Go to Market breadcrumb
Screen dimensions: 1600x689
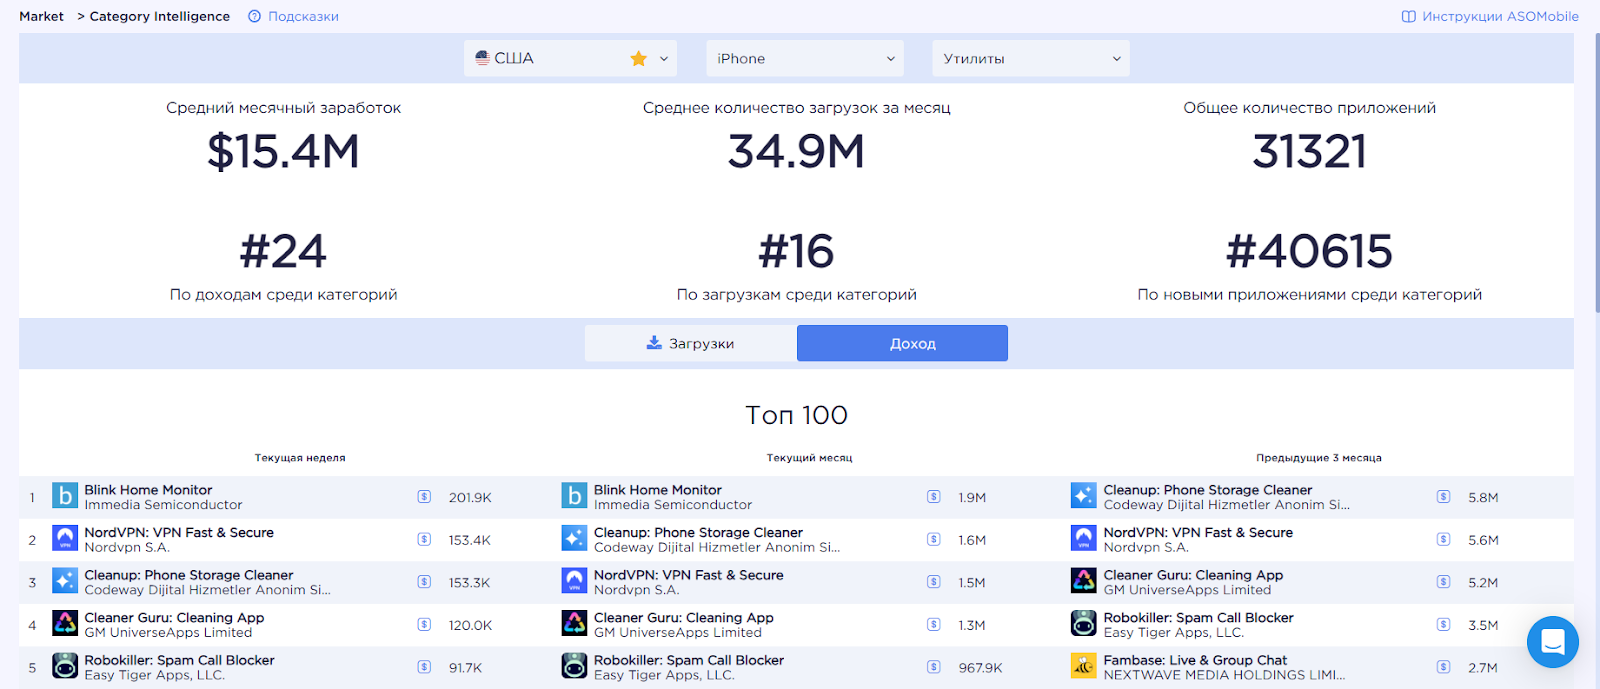(x=41, y=16)
